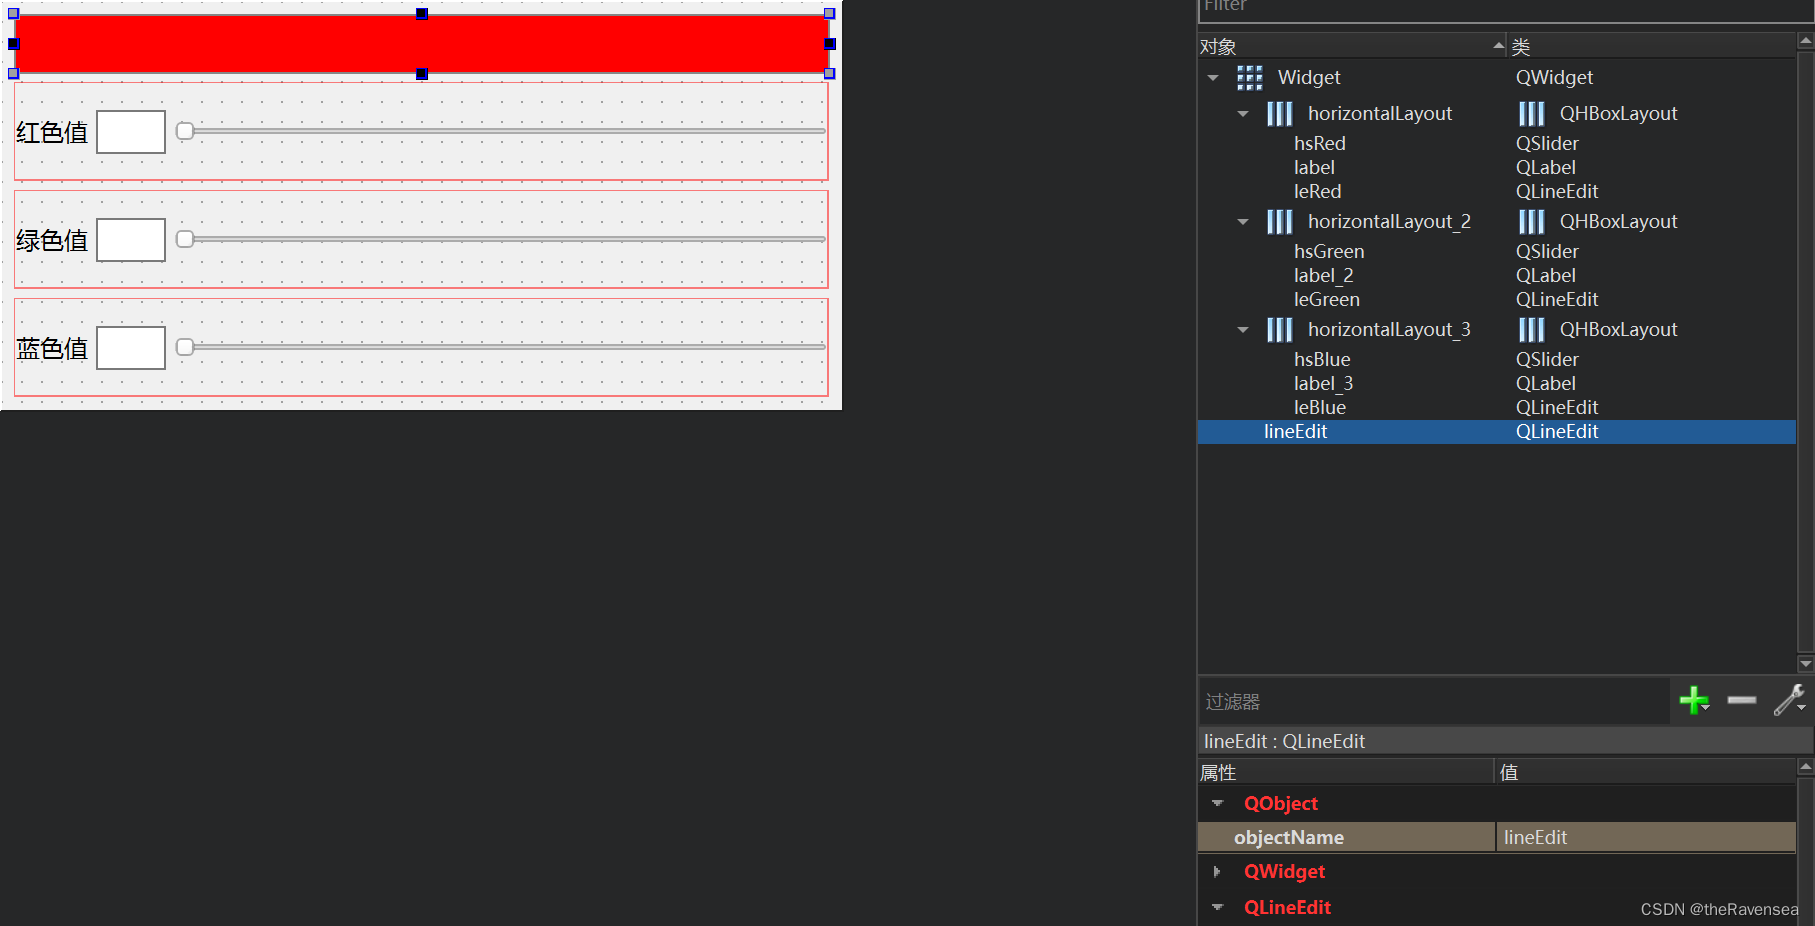Image resolution: width=1815 pixels, height=926 pixels.
Task: Click the 红色值 label
Action: (52, 132)
